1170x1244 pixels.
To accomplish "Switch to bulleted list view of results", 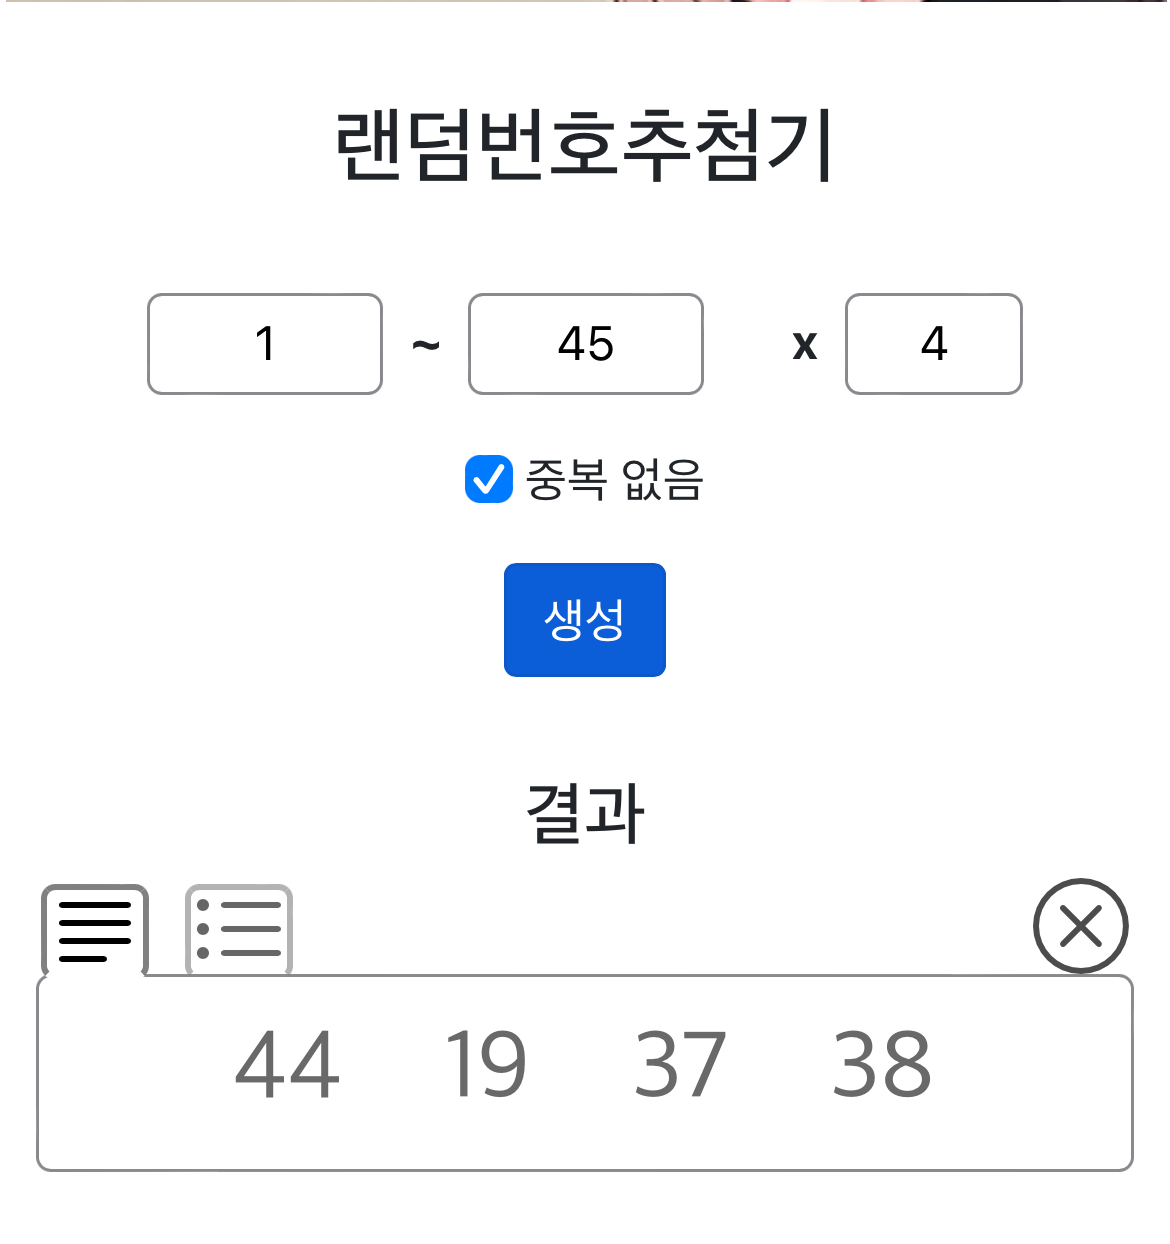I will [239, 930].
